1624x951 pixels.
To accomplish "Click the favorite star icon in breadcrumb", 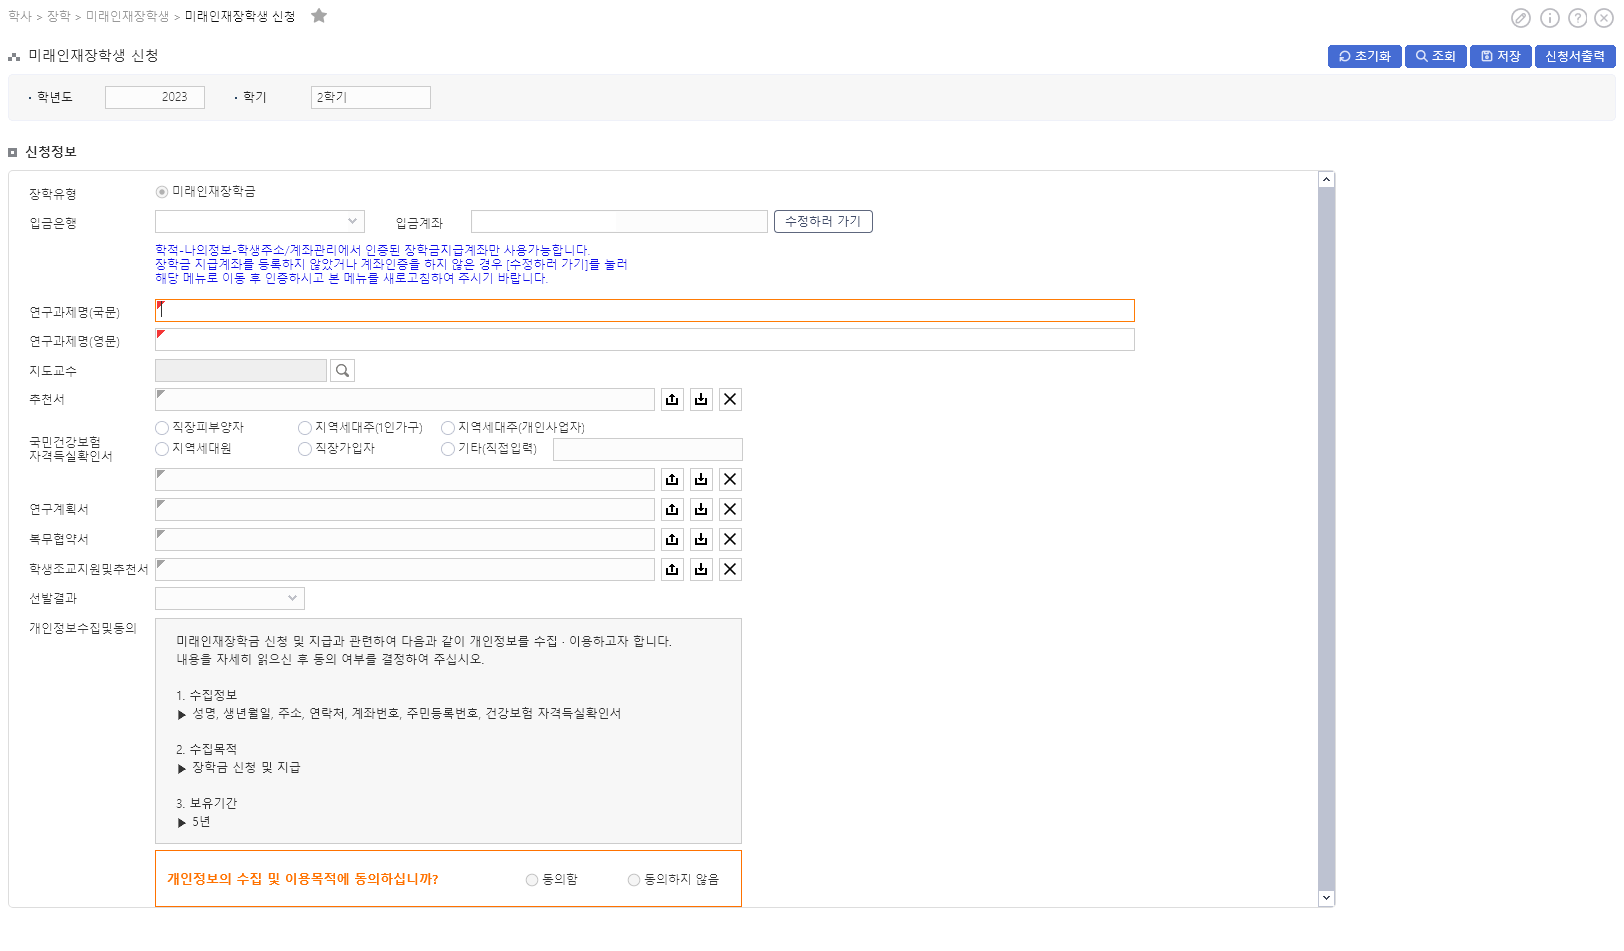I will pyautogui.click(x=319, y=16).
